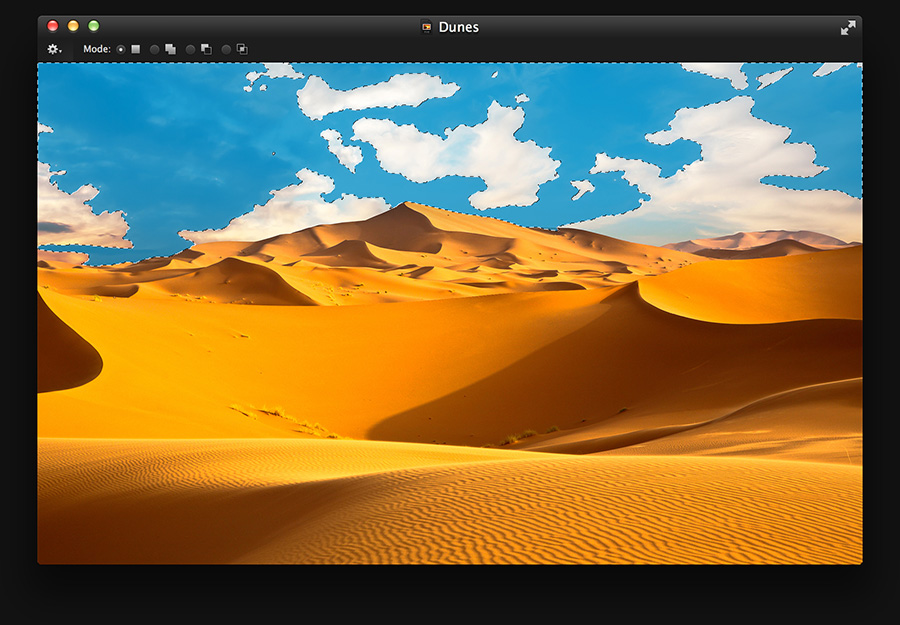This screenshot has height=625, width=900.
Task: Select the intersect with selection mode radio button
Action: [x=226, y=49]
